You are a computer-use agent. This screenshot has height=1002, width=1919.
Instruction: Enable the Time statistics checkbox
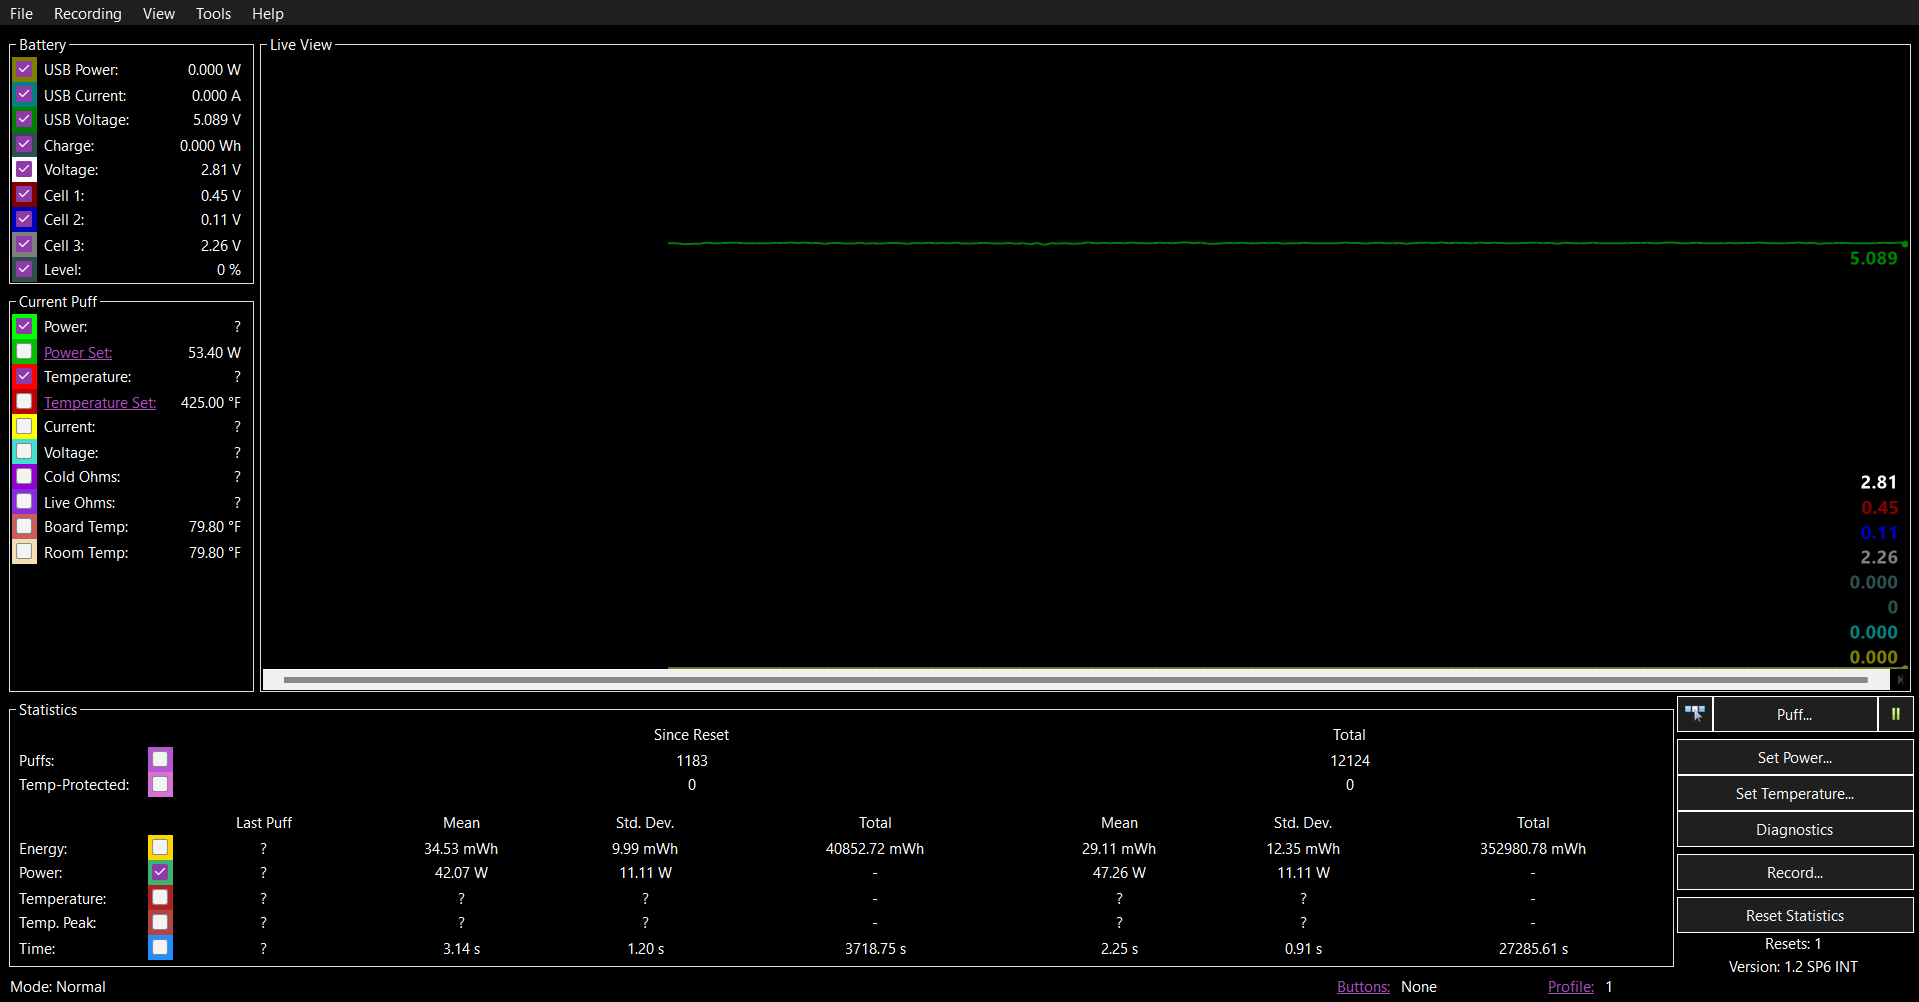(160, 947)
